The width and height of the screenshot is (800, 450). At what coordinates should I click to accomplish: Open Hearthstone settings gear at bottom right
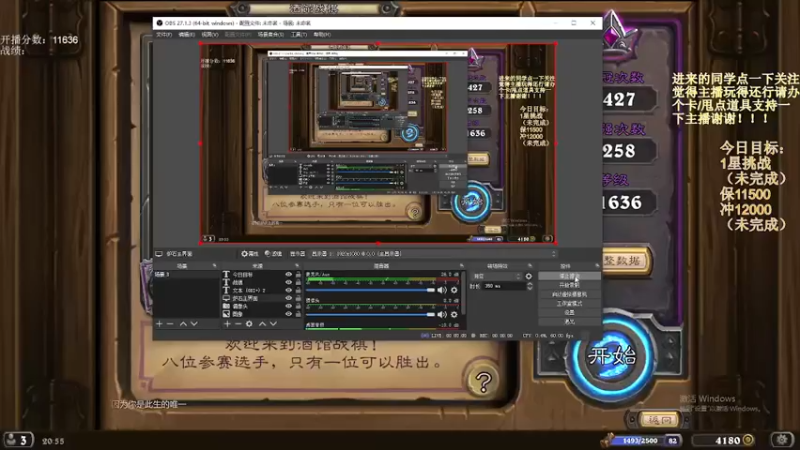coord(782,439)
